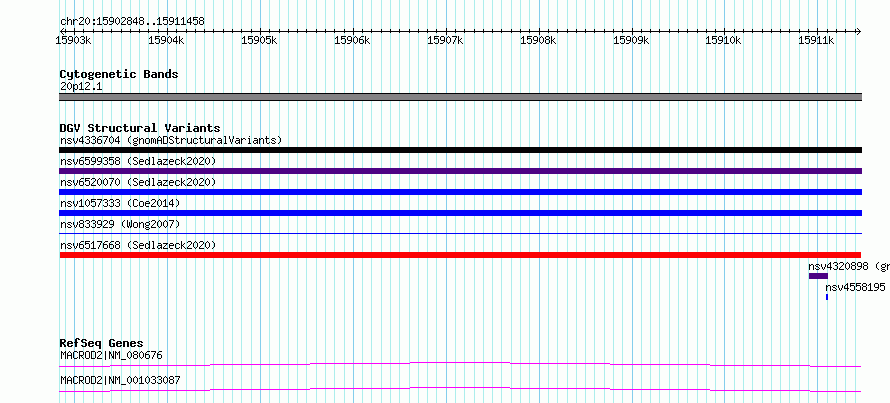Select the purple nsv6599358 variant bar

pos(460,171)
